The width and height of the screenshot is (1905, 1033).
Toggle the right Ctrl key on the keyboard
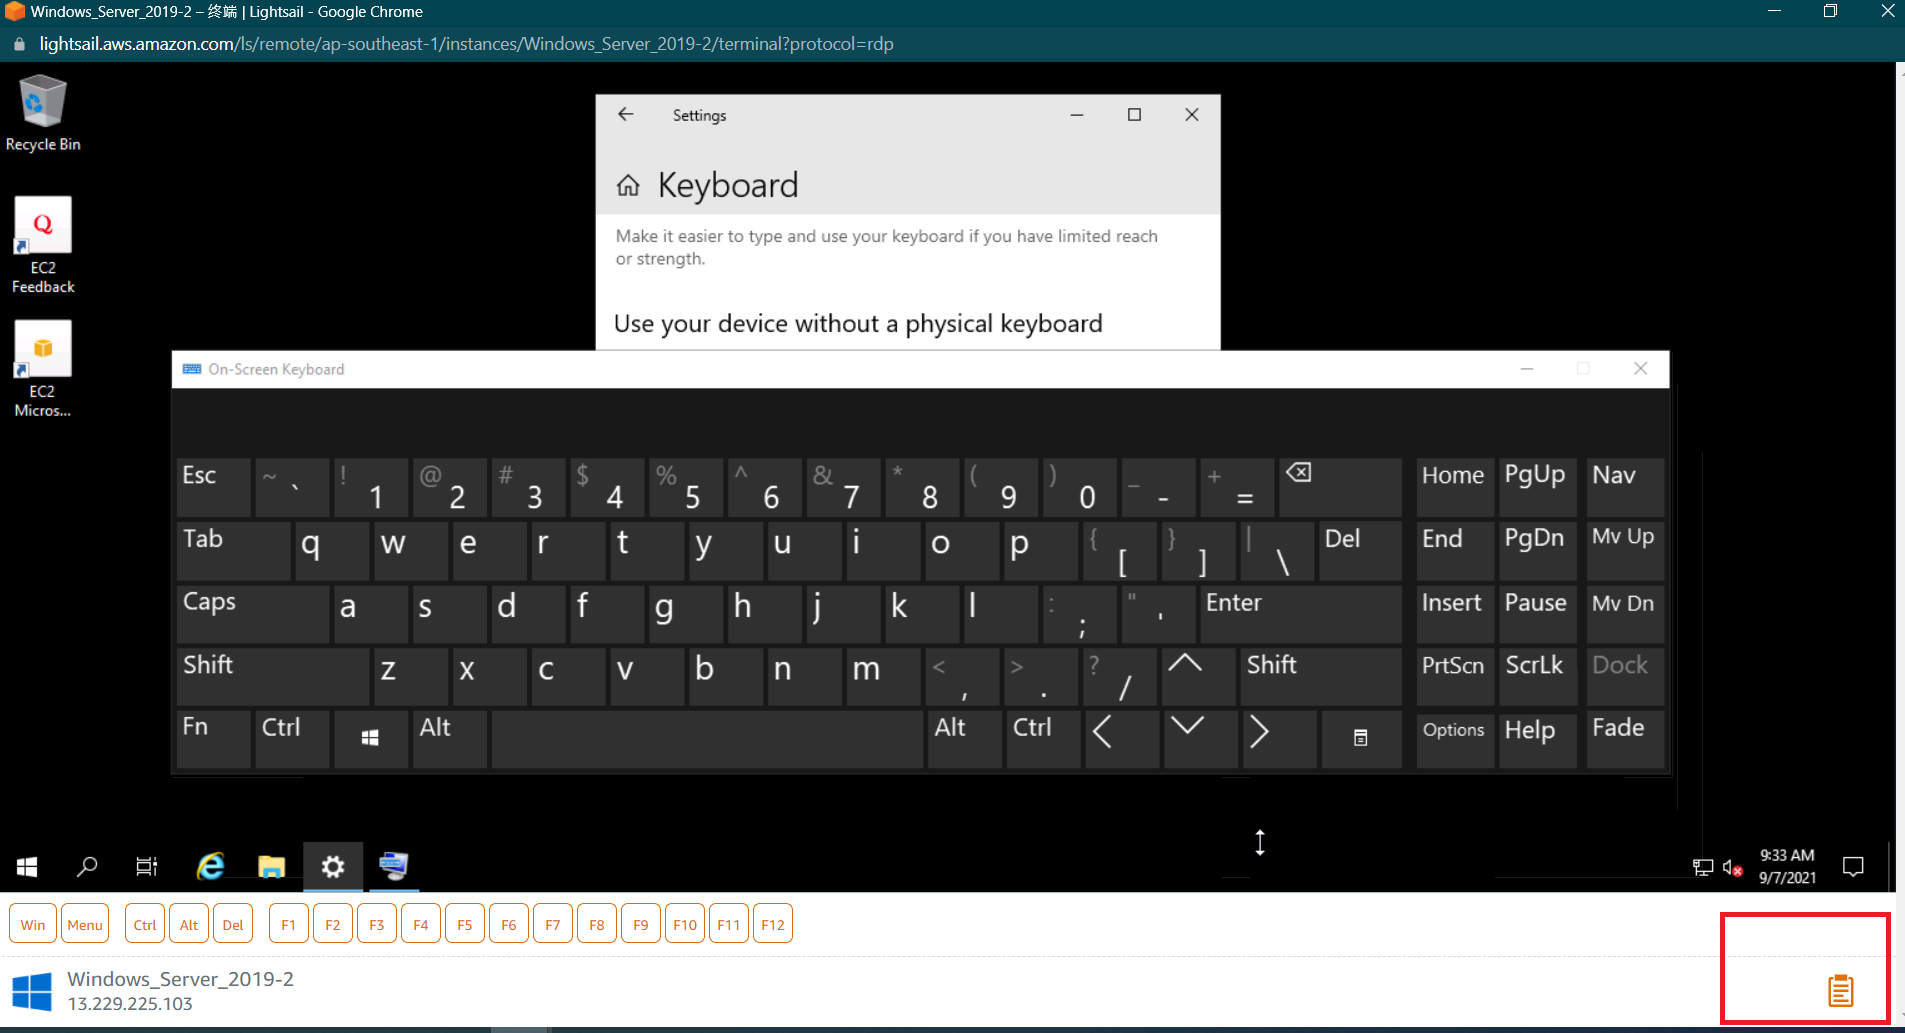pyautogui.click(x=1043, y=739)
